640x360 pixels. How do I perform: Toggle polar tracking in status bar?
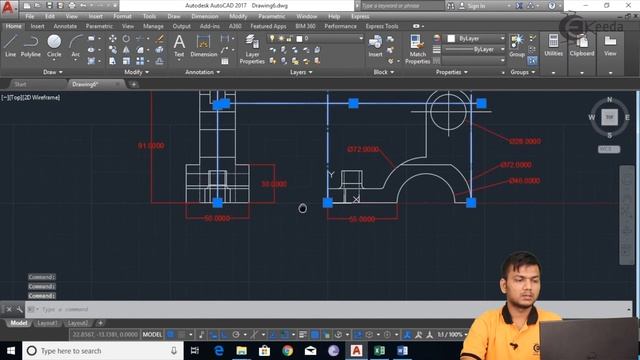[x=236, y=335]
